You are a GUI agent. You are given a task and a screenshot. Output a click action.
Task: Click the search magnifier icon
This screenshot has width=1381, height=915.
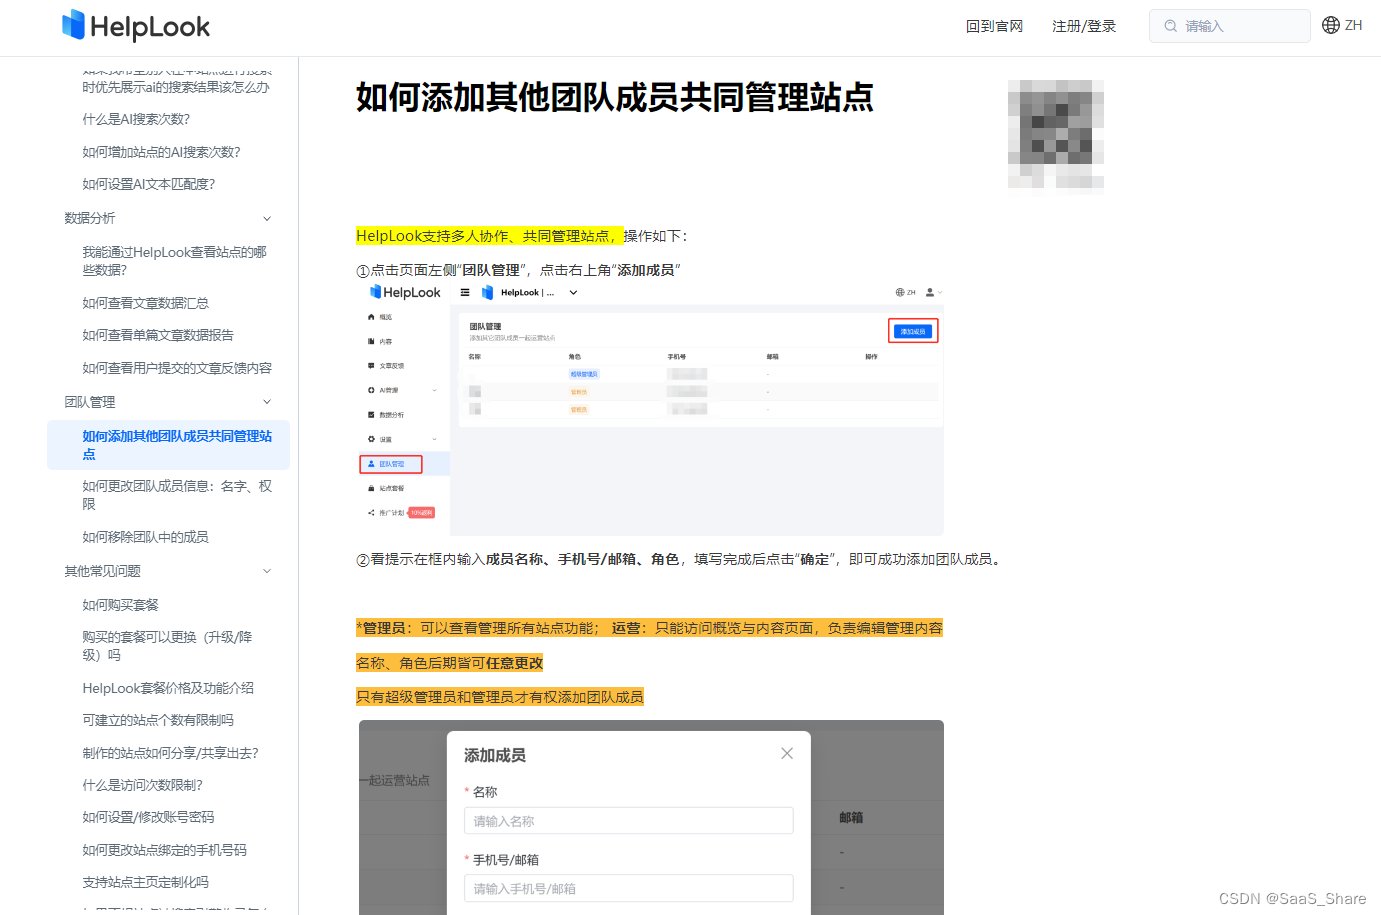click(1170, 26)
